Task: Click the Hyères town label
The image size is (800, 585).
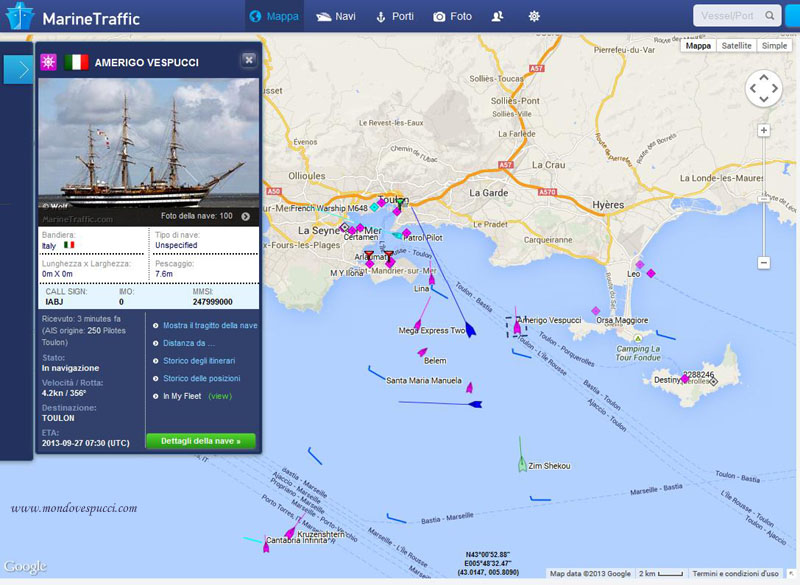Action: click(x=608, y=205)
